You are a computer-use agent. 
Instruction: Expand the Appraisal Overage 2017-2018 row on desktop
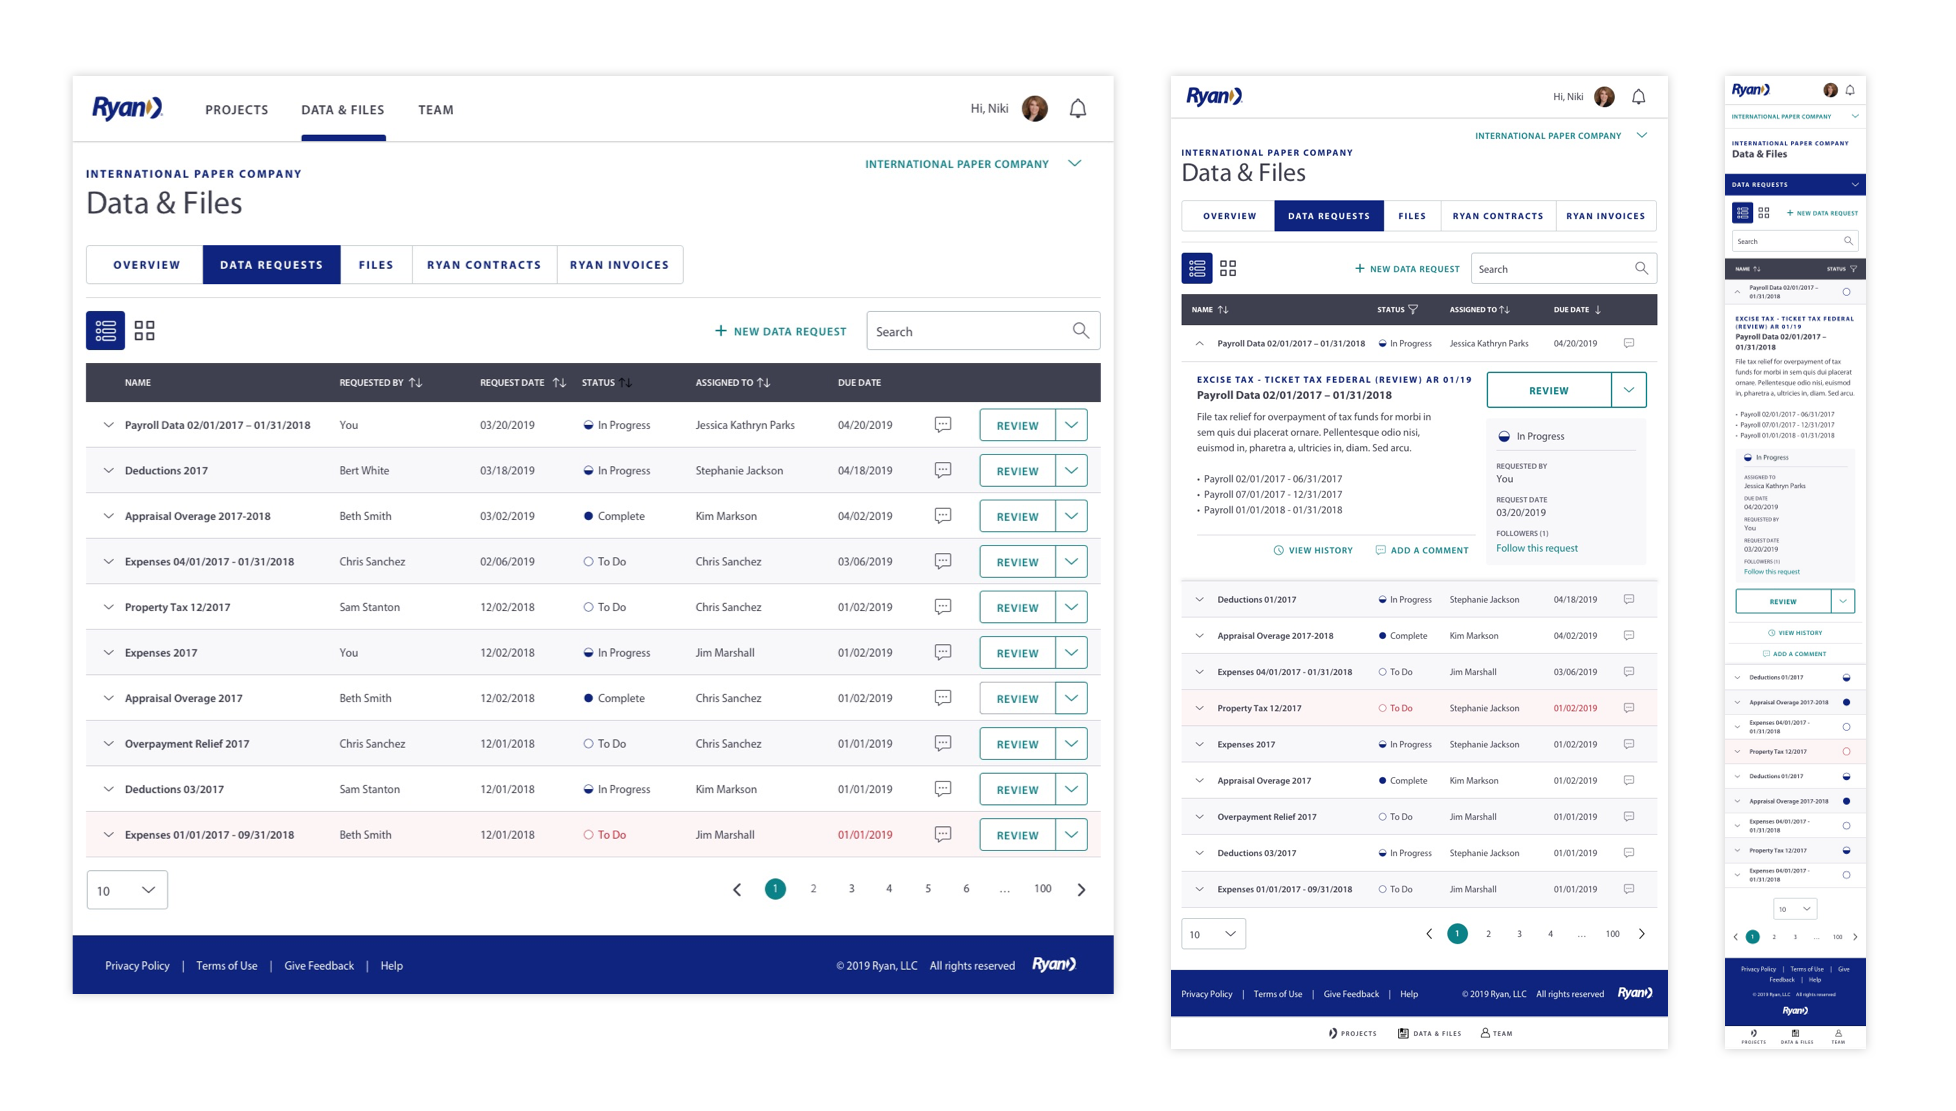pyautogui.click(x=108, y=516)
